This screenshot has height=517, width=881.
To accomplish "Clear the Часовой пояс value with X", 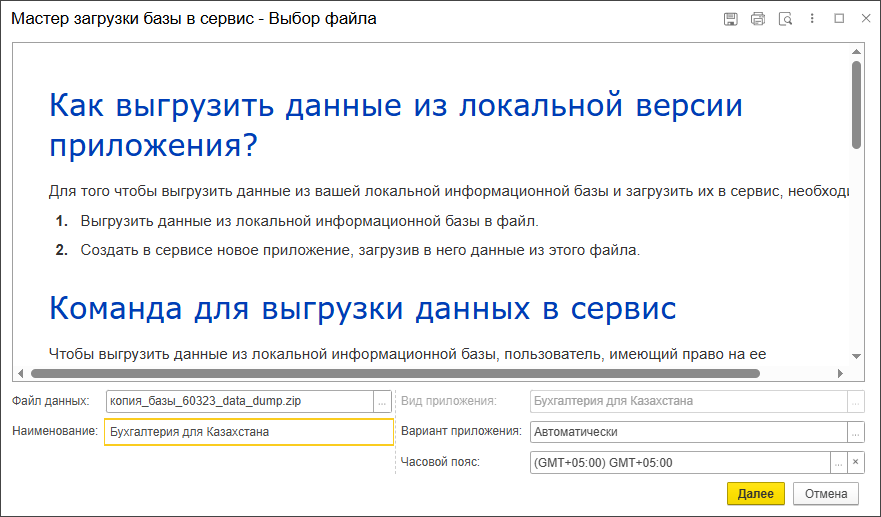I will [856, 462].
